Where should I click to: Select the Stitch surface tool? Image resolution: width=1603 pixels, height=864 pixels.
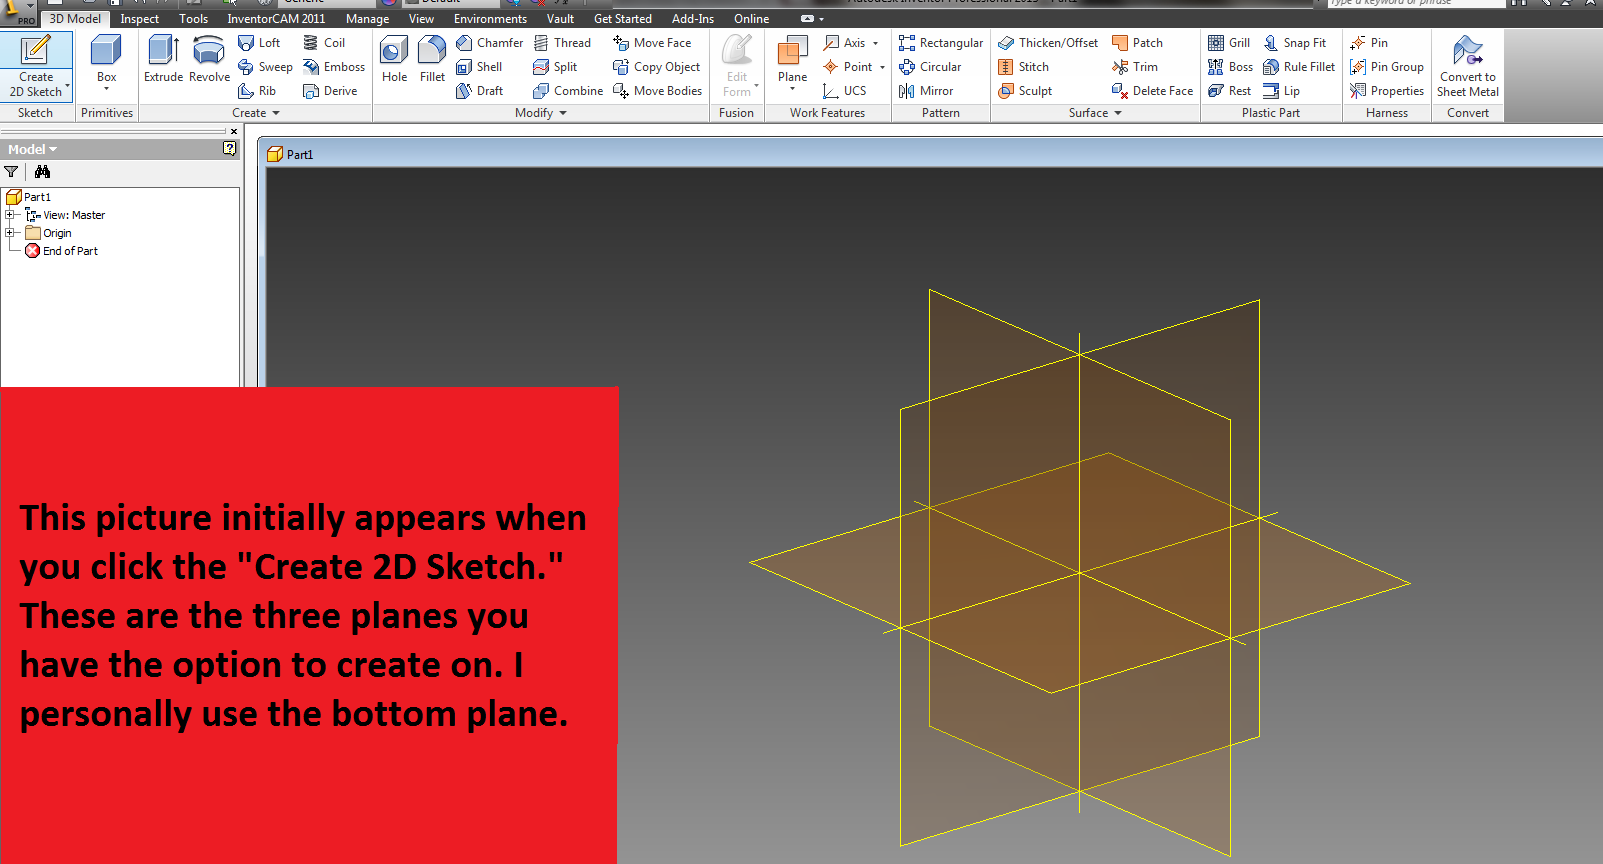coord(1023,67)
